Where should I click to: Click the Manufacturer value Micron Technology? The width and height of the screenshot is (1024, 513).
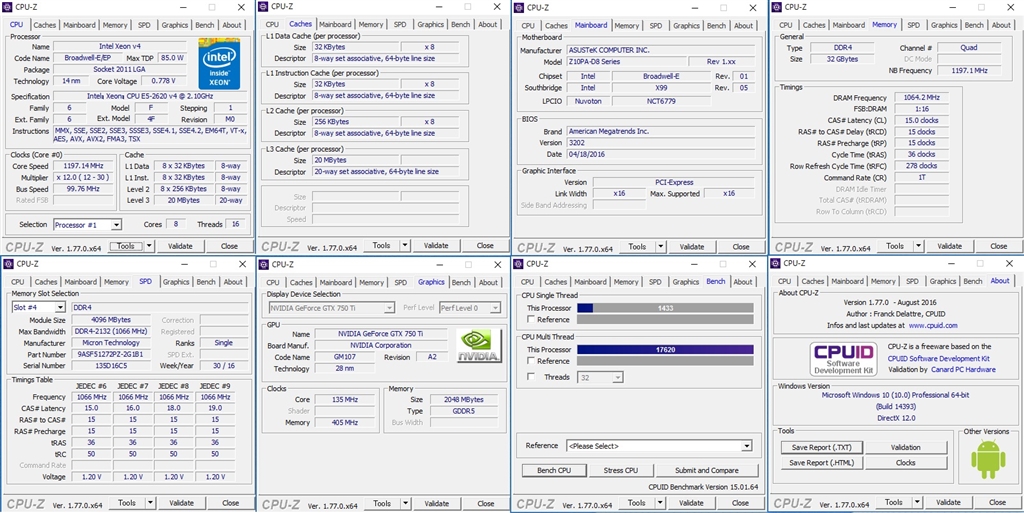[113, 343]
